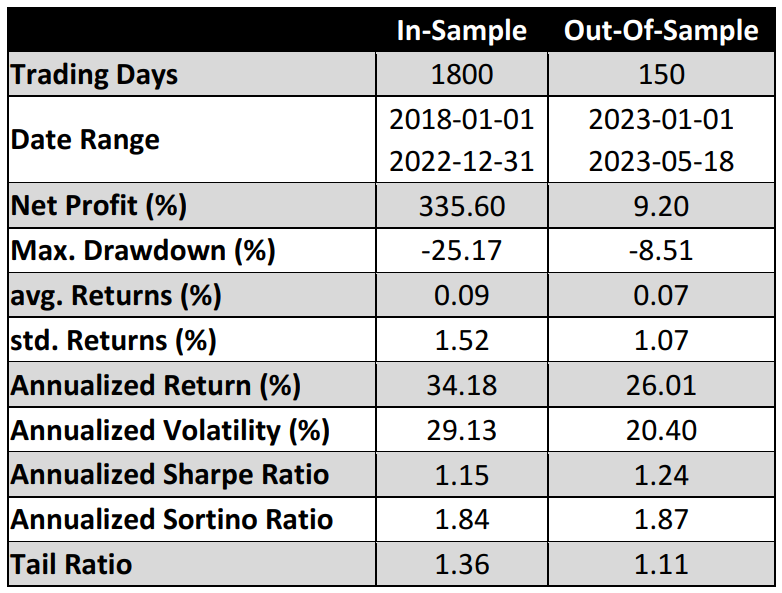Viewport: 782px width, 593px height.
Task: Select the Net Profit (%) row label
Action: pos(99,206)
